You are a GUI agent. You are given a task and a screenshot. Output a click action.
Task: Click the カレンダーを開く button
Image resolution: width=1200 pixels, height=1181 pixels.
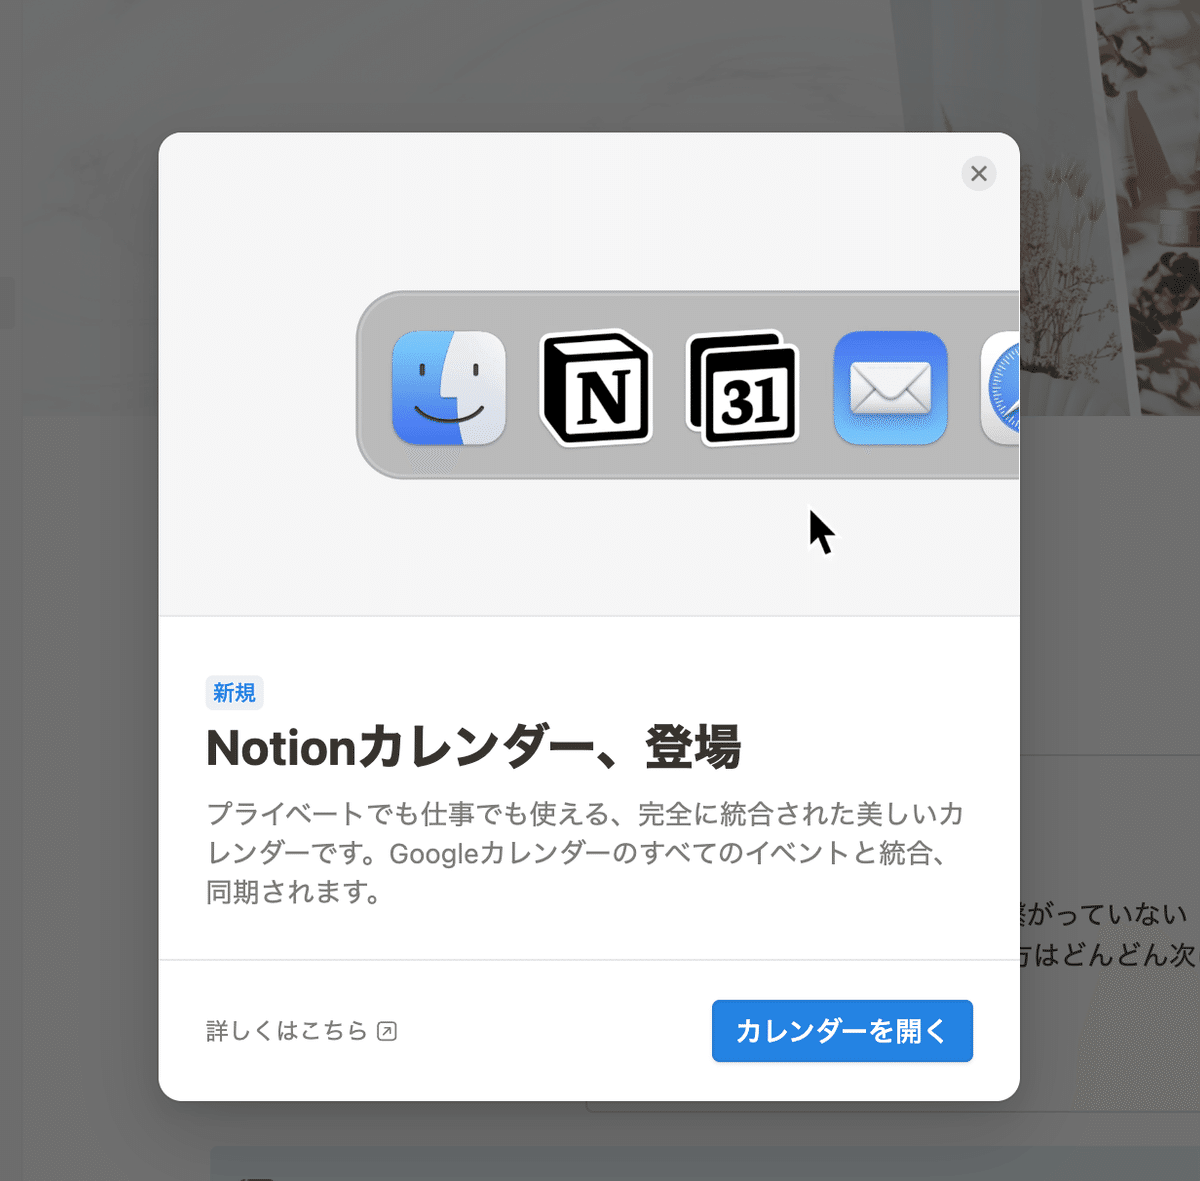842,1031
